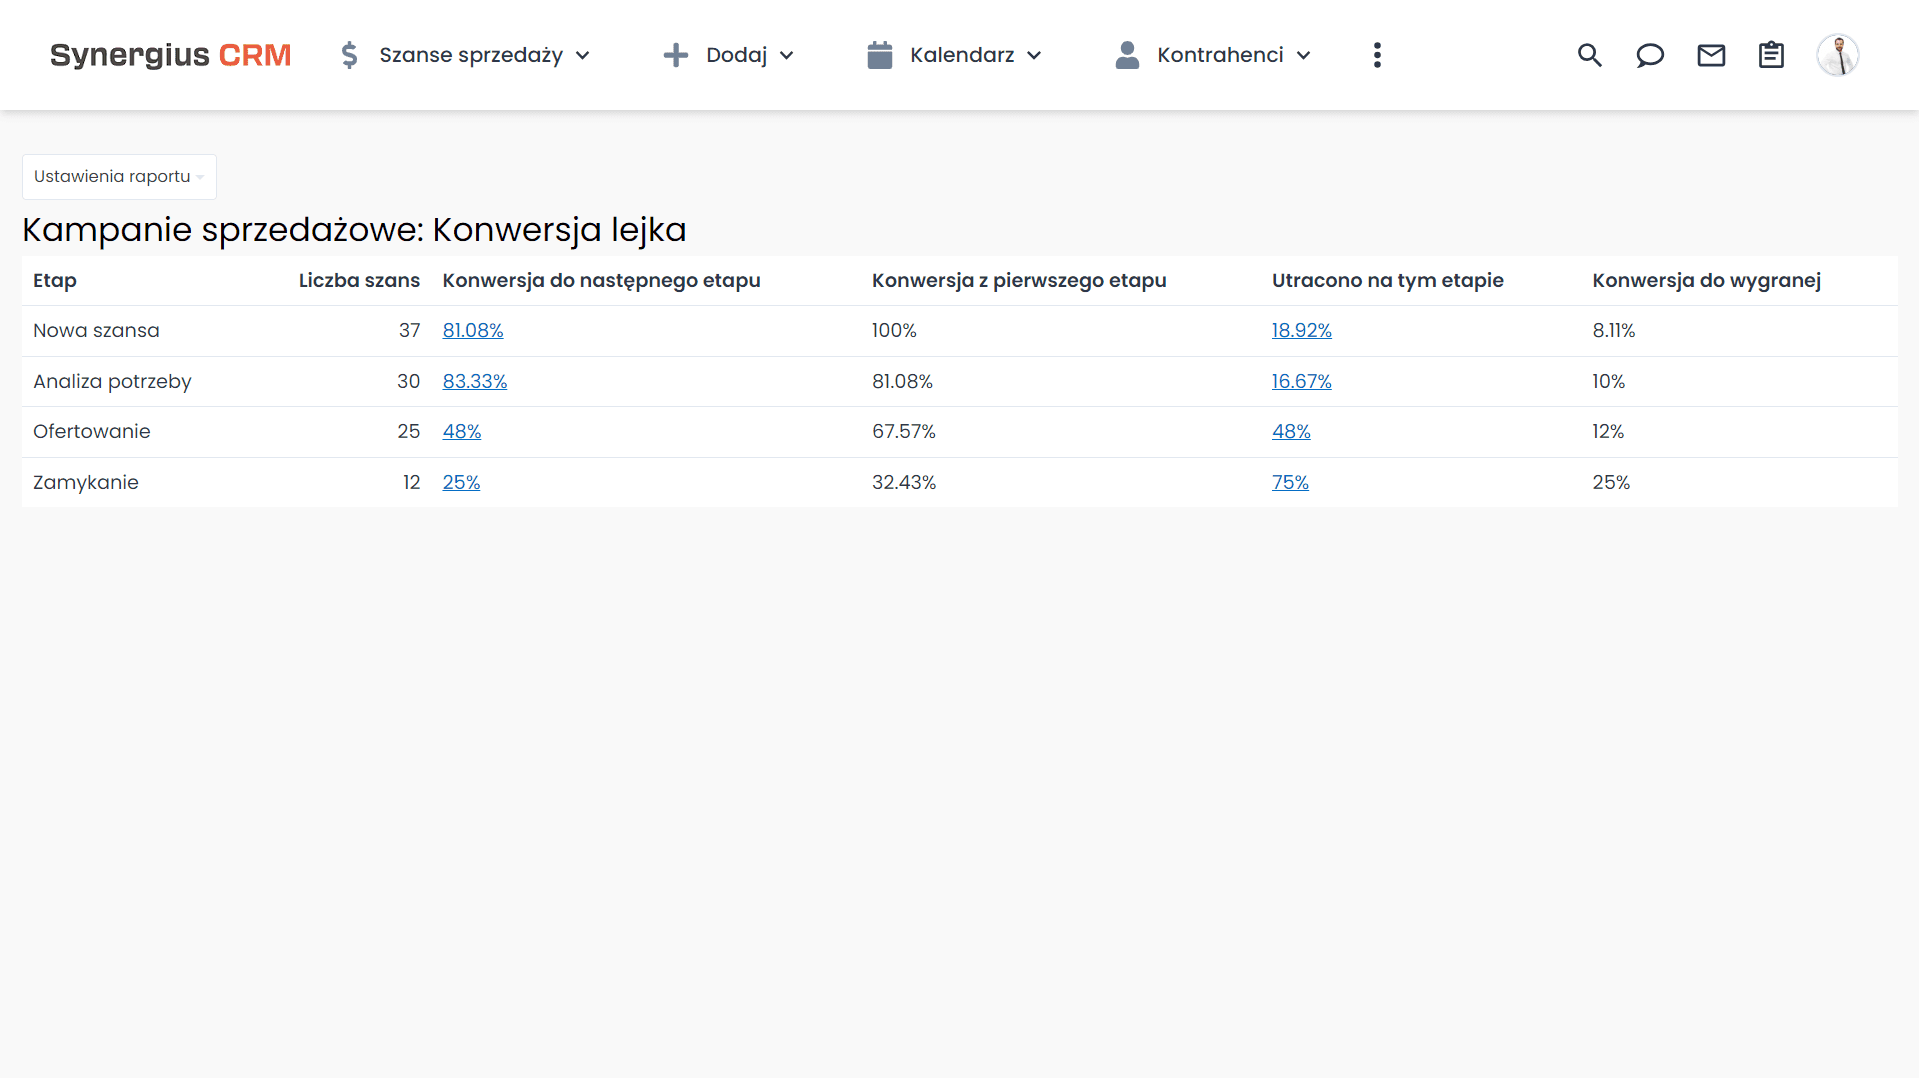This screenshot has height=1078, width=1919.
Task: Click the Synergius CRM logo
Action: 170,55
